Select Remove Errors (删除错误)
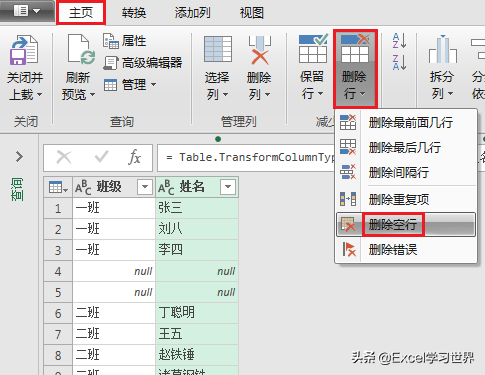 [x=406, y=249]
